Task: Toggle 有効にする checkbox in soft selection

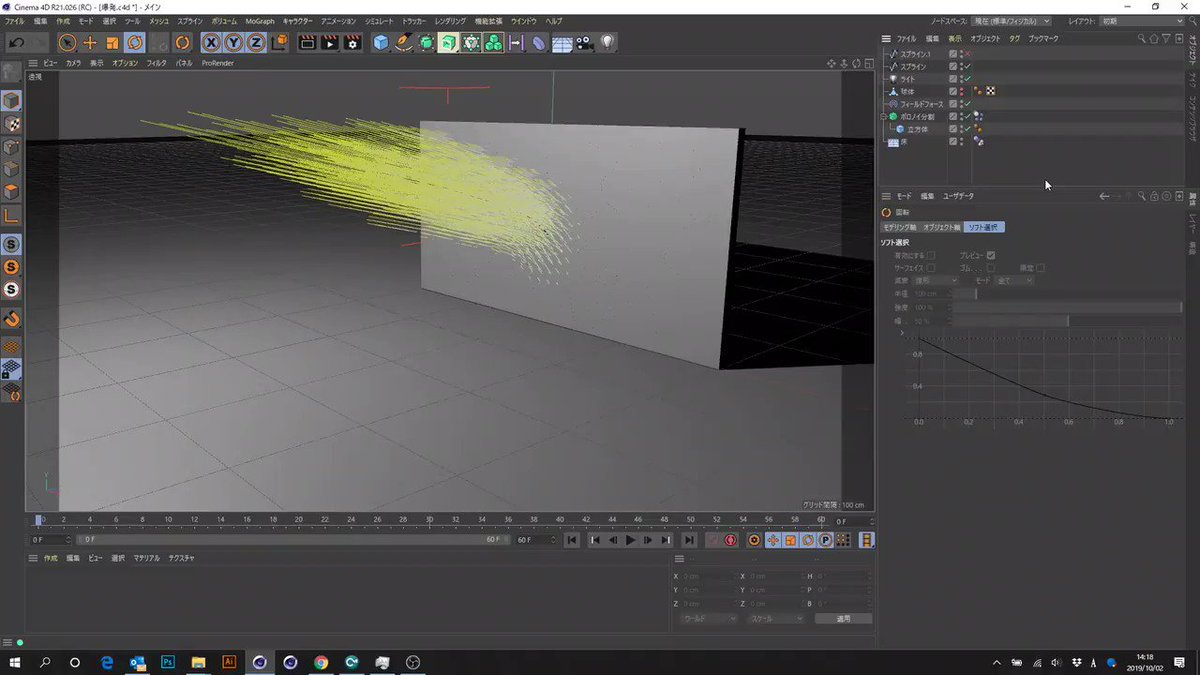Action: 931,255
